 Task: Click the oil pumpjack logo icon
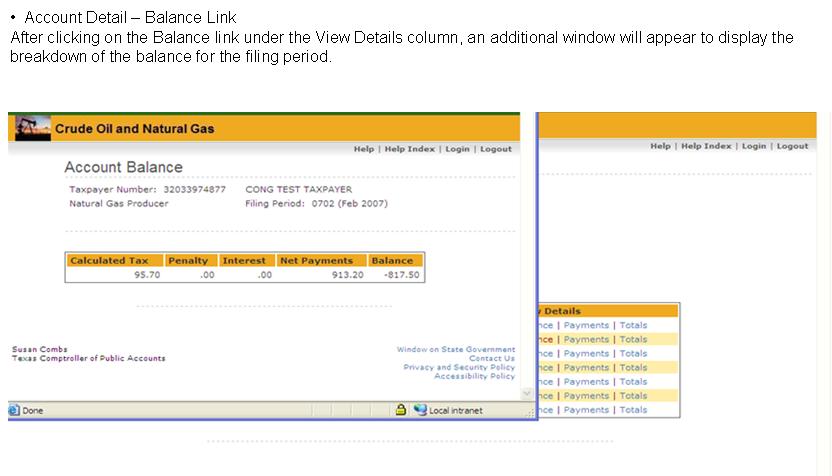tap(32, 128)
